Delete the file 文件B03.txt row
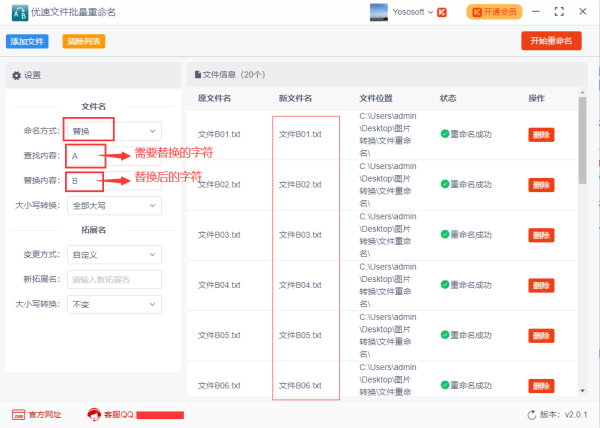This screenshot has height=428, width=600. pos(541,235)
